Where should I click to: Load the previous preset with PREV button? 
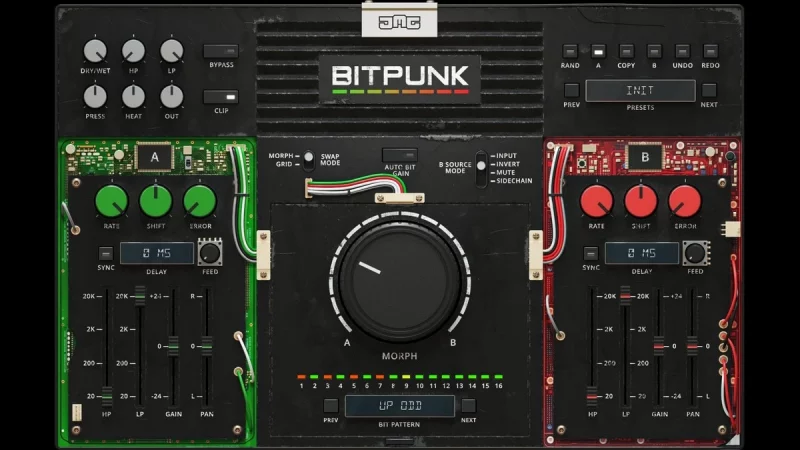(x=571, y=90)
